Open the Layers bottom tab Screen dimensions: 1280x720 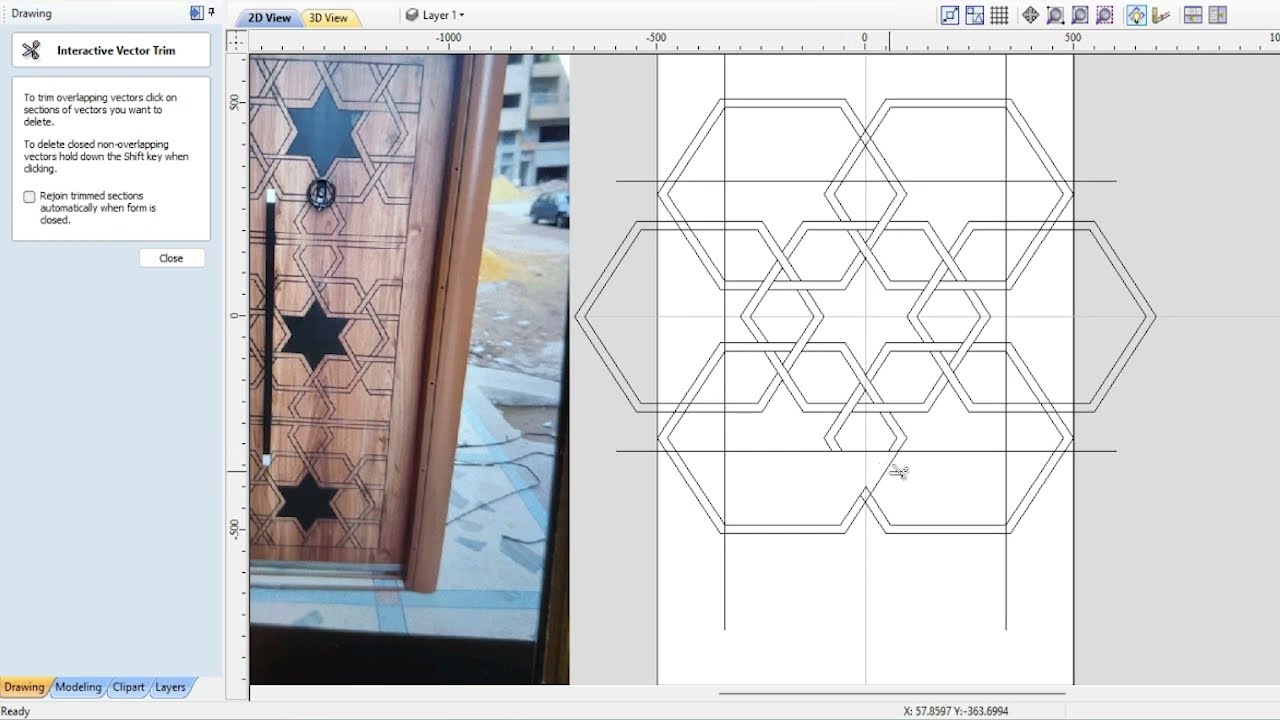170,687
